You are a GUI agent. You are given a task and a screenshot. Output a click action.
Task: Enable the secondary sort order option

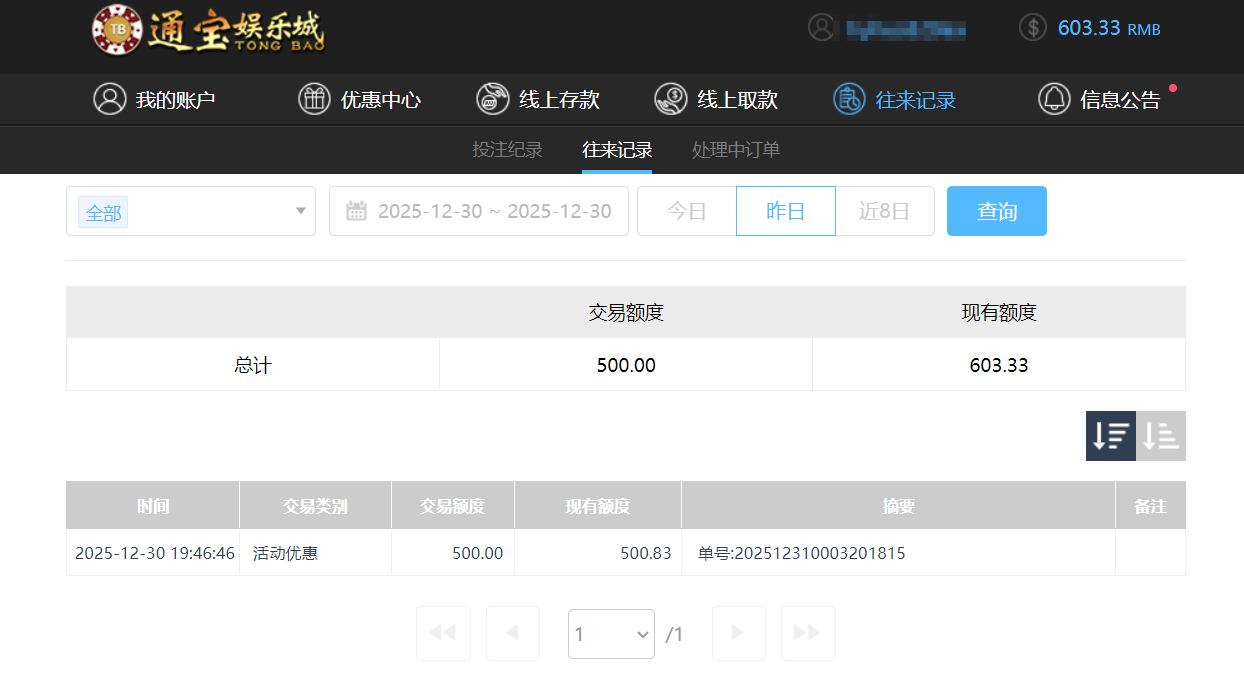click(1161, 436)
